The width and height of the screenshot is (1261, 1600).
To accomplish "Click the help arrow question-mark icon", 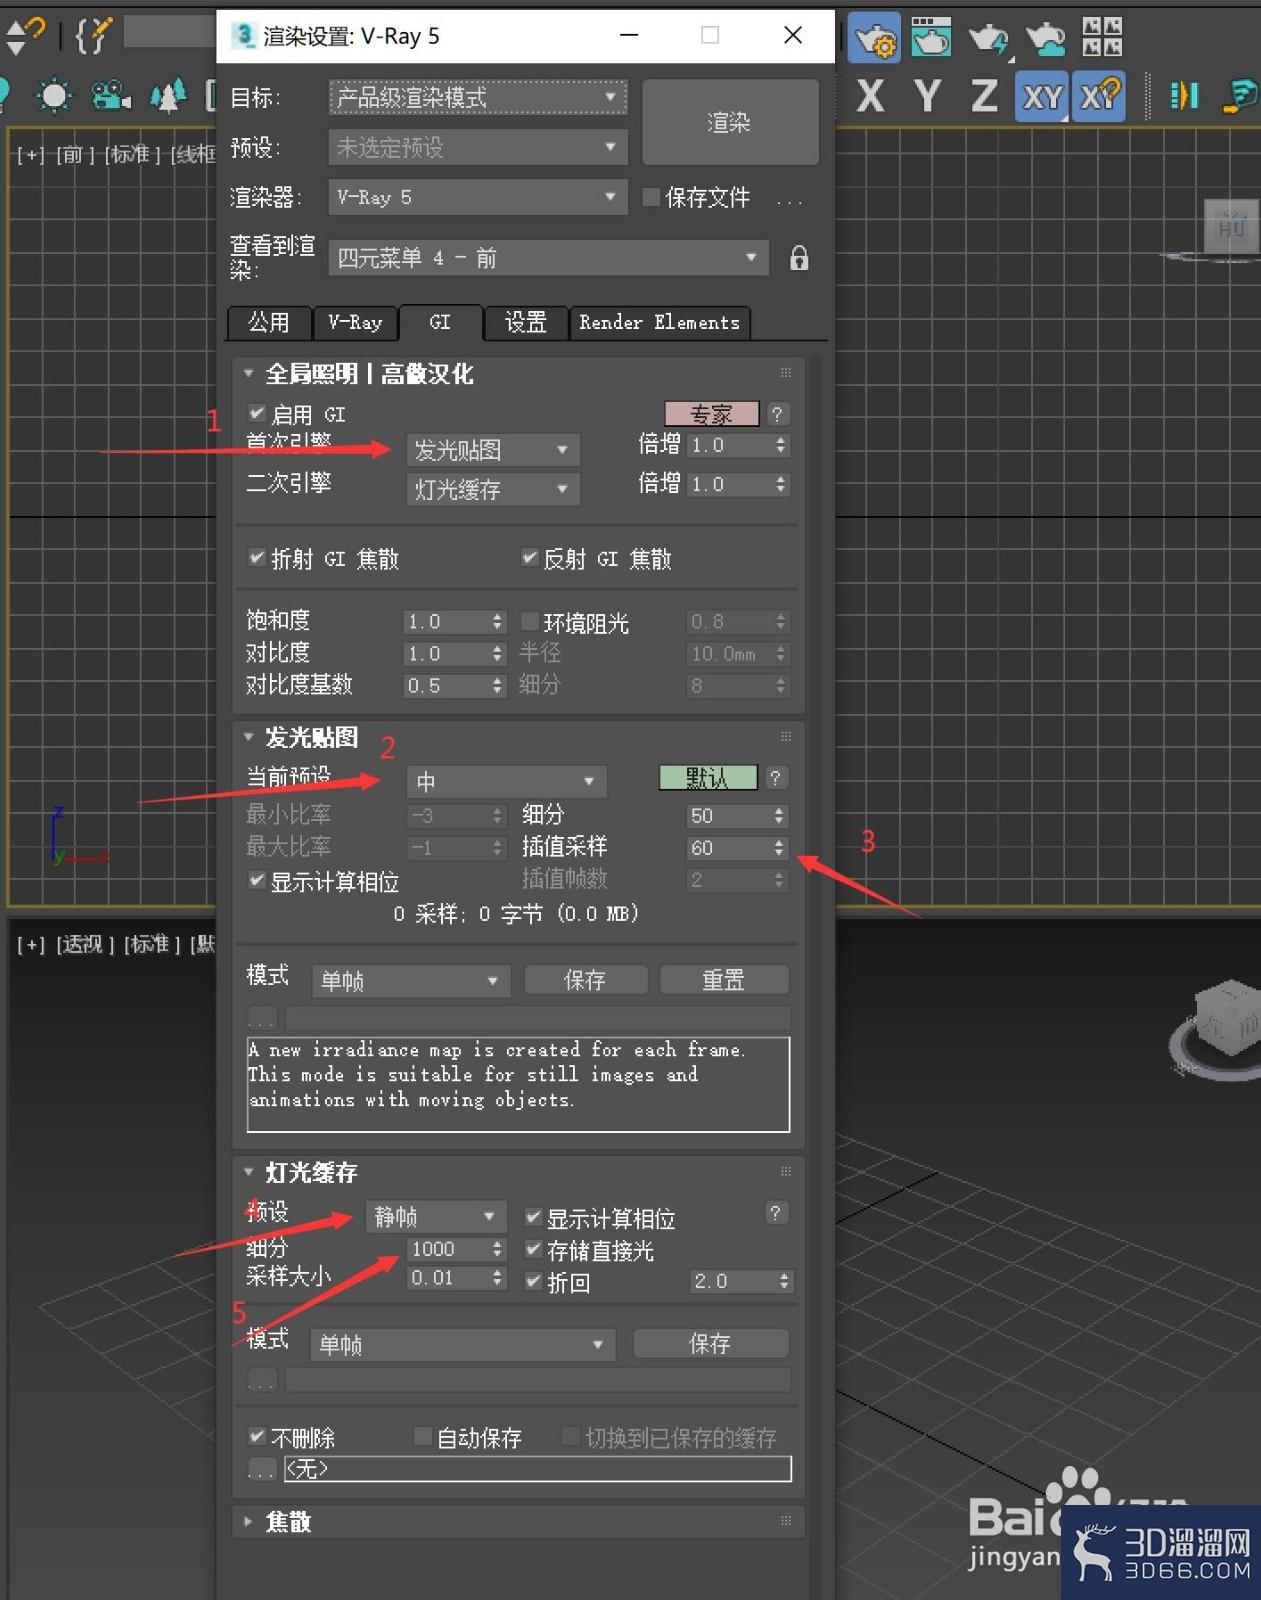I will coord(25,36).
